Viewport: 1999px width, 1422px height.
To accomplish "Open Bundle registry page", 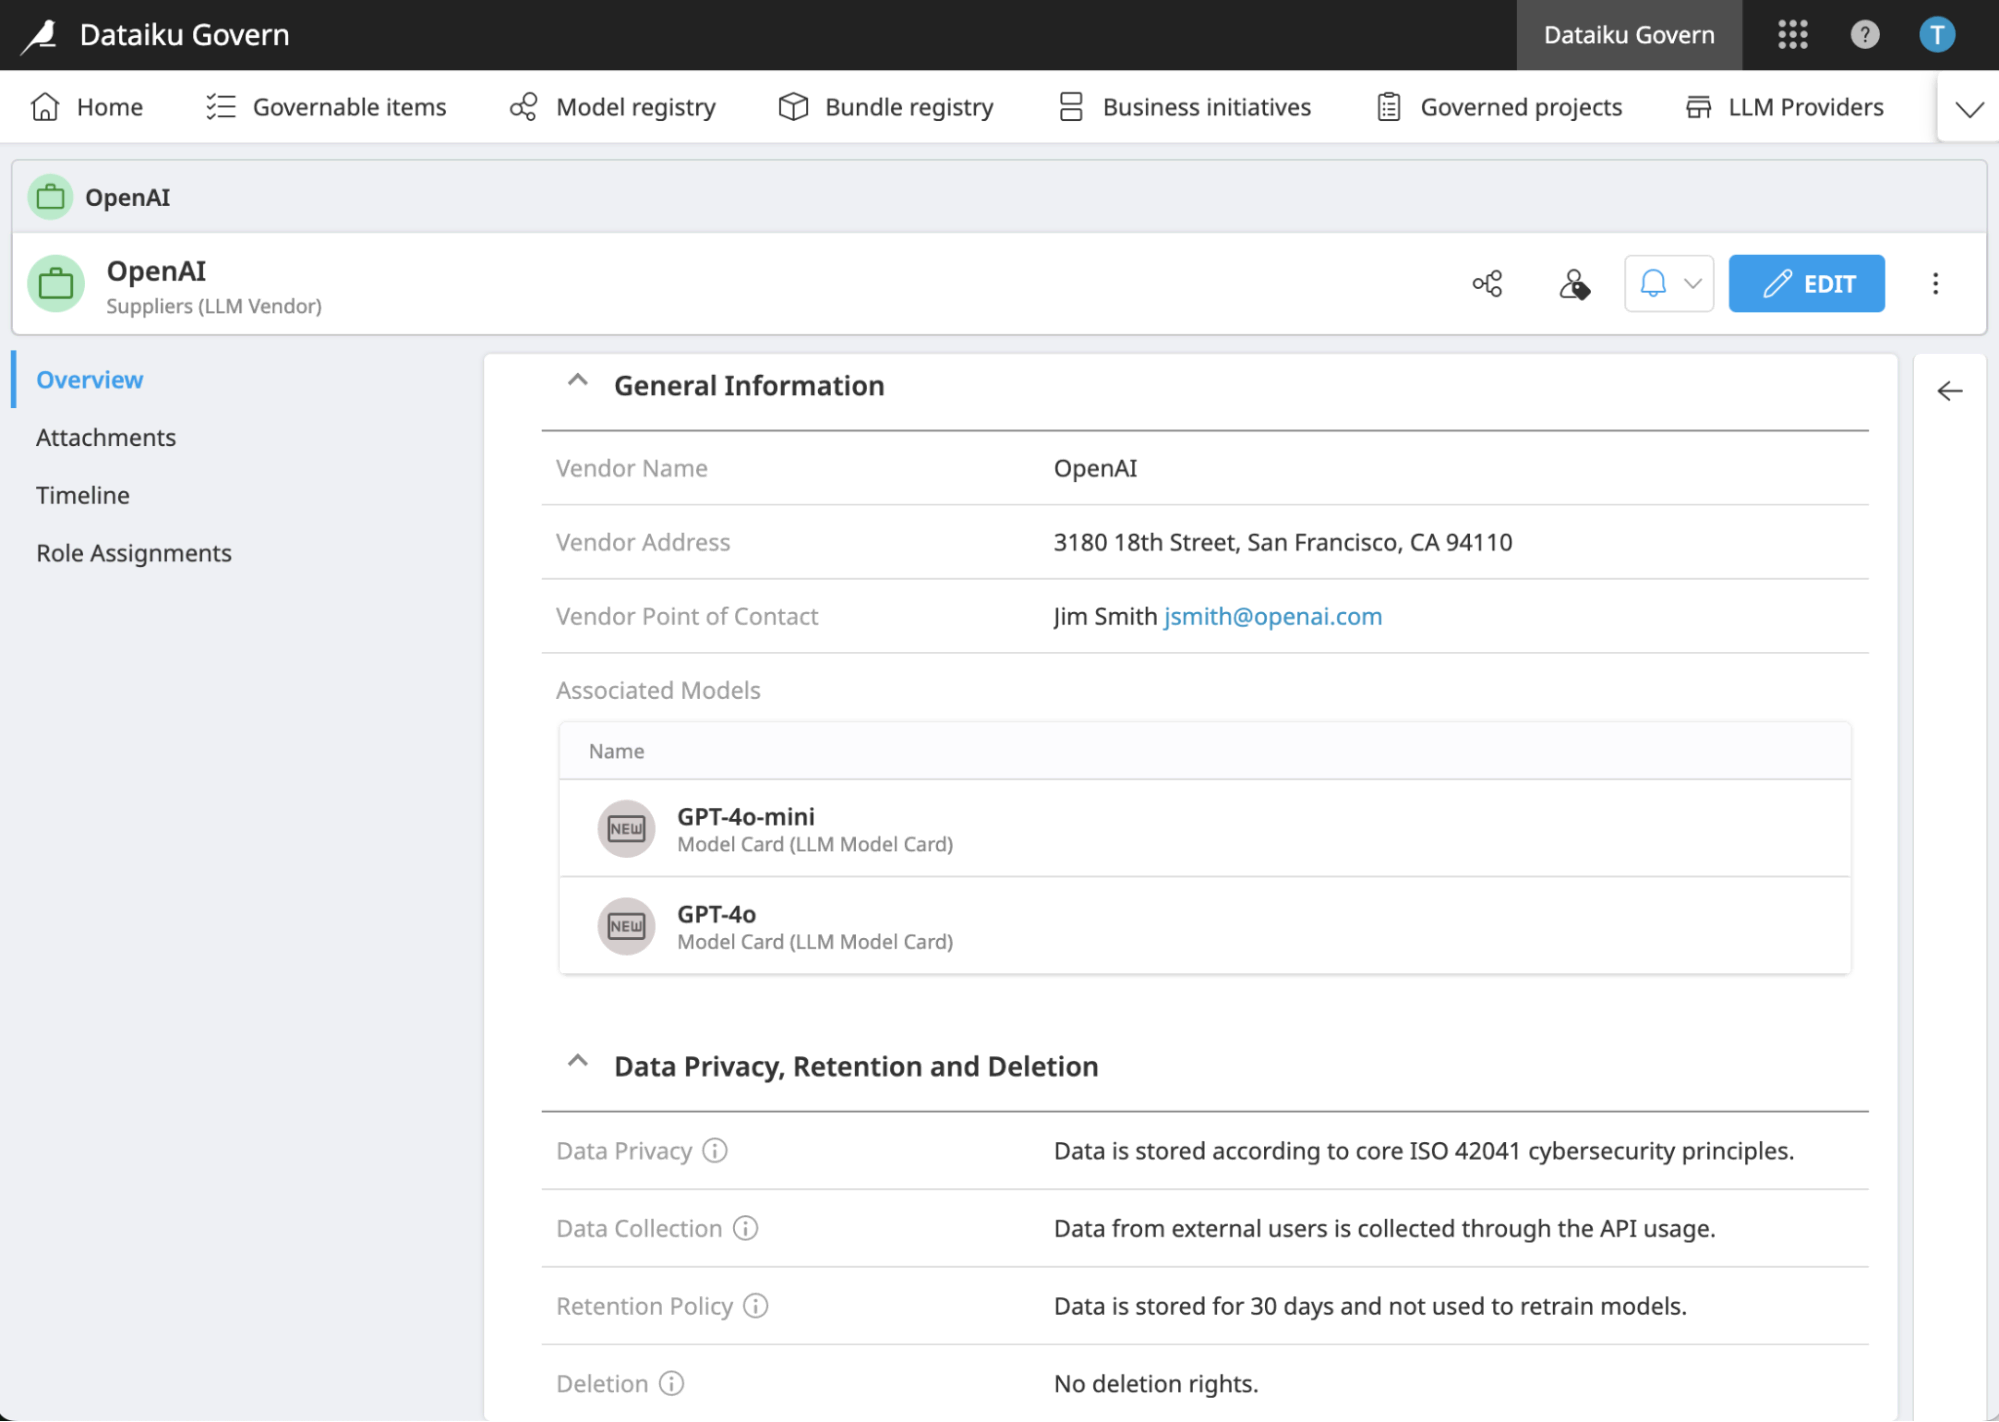I will 886,107.
